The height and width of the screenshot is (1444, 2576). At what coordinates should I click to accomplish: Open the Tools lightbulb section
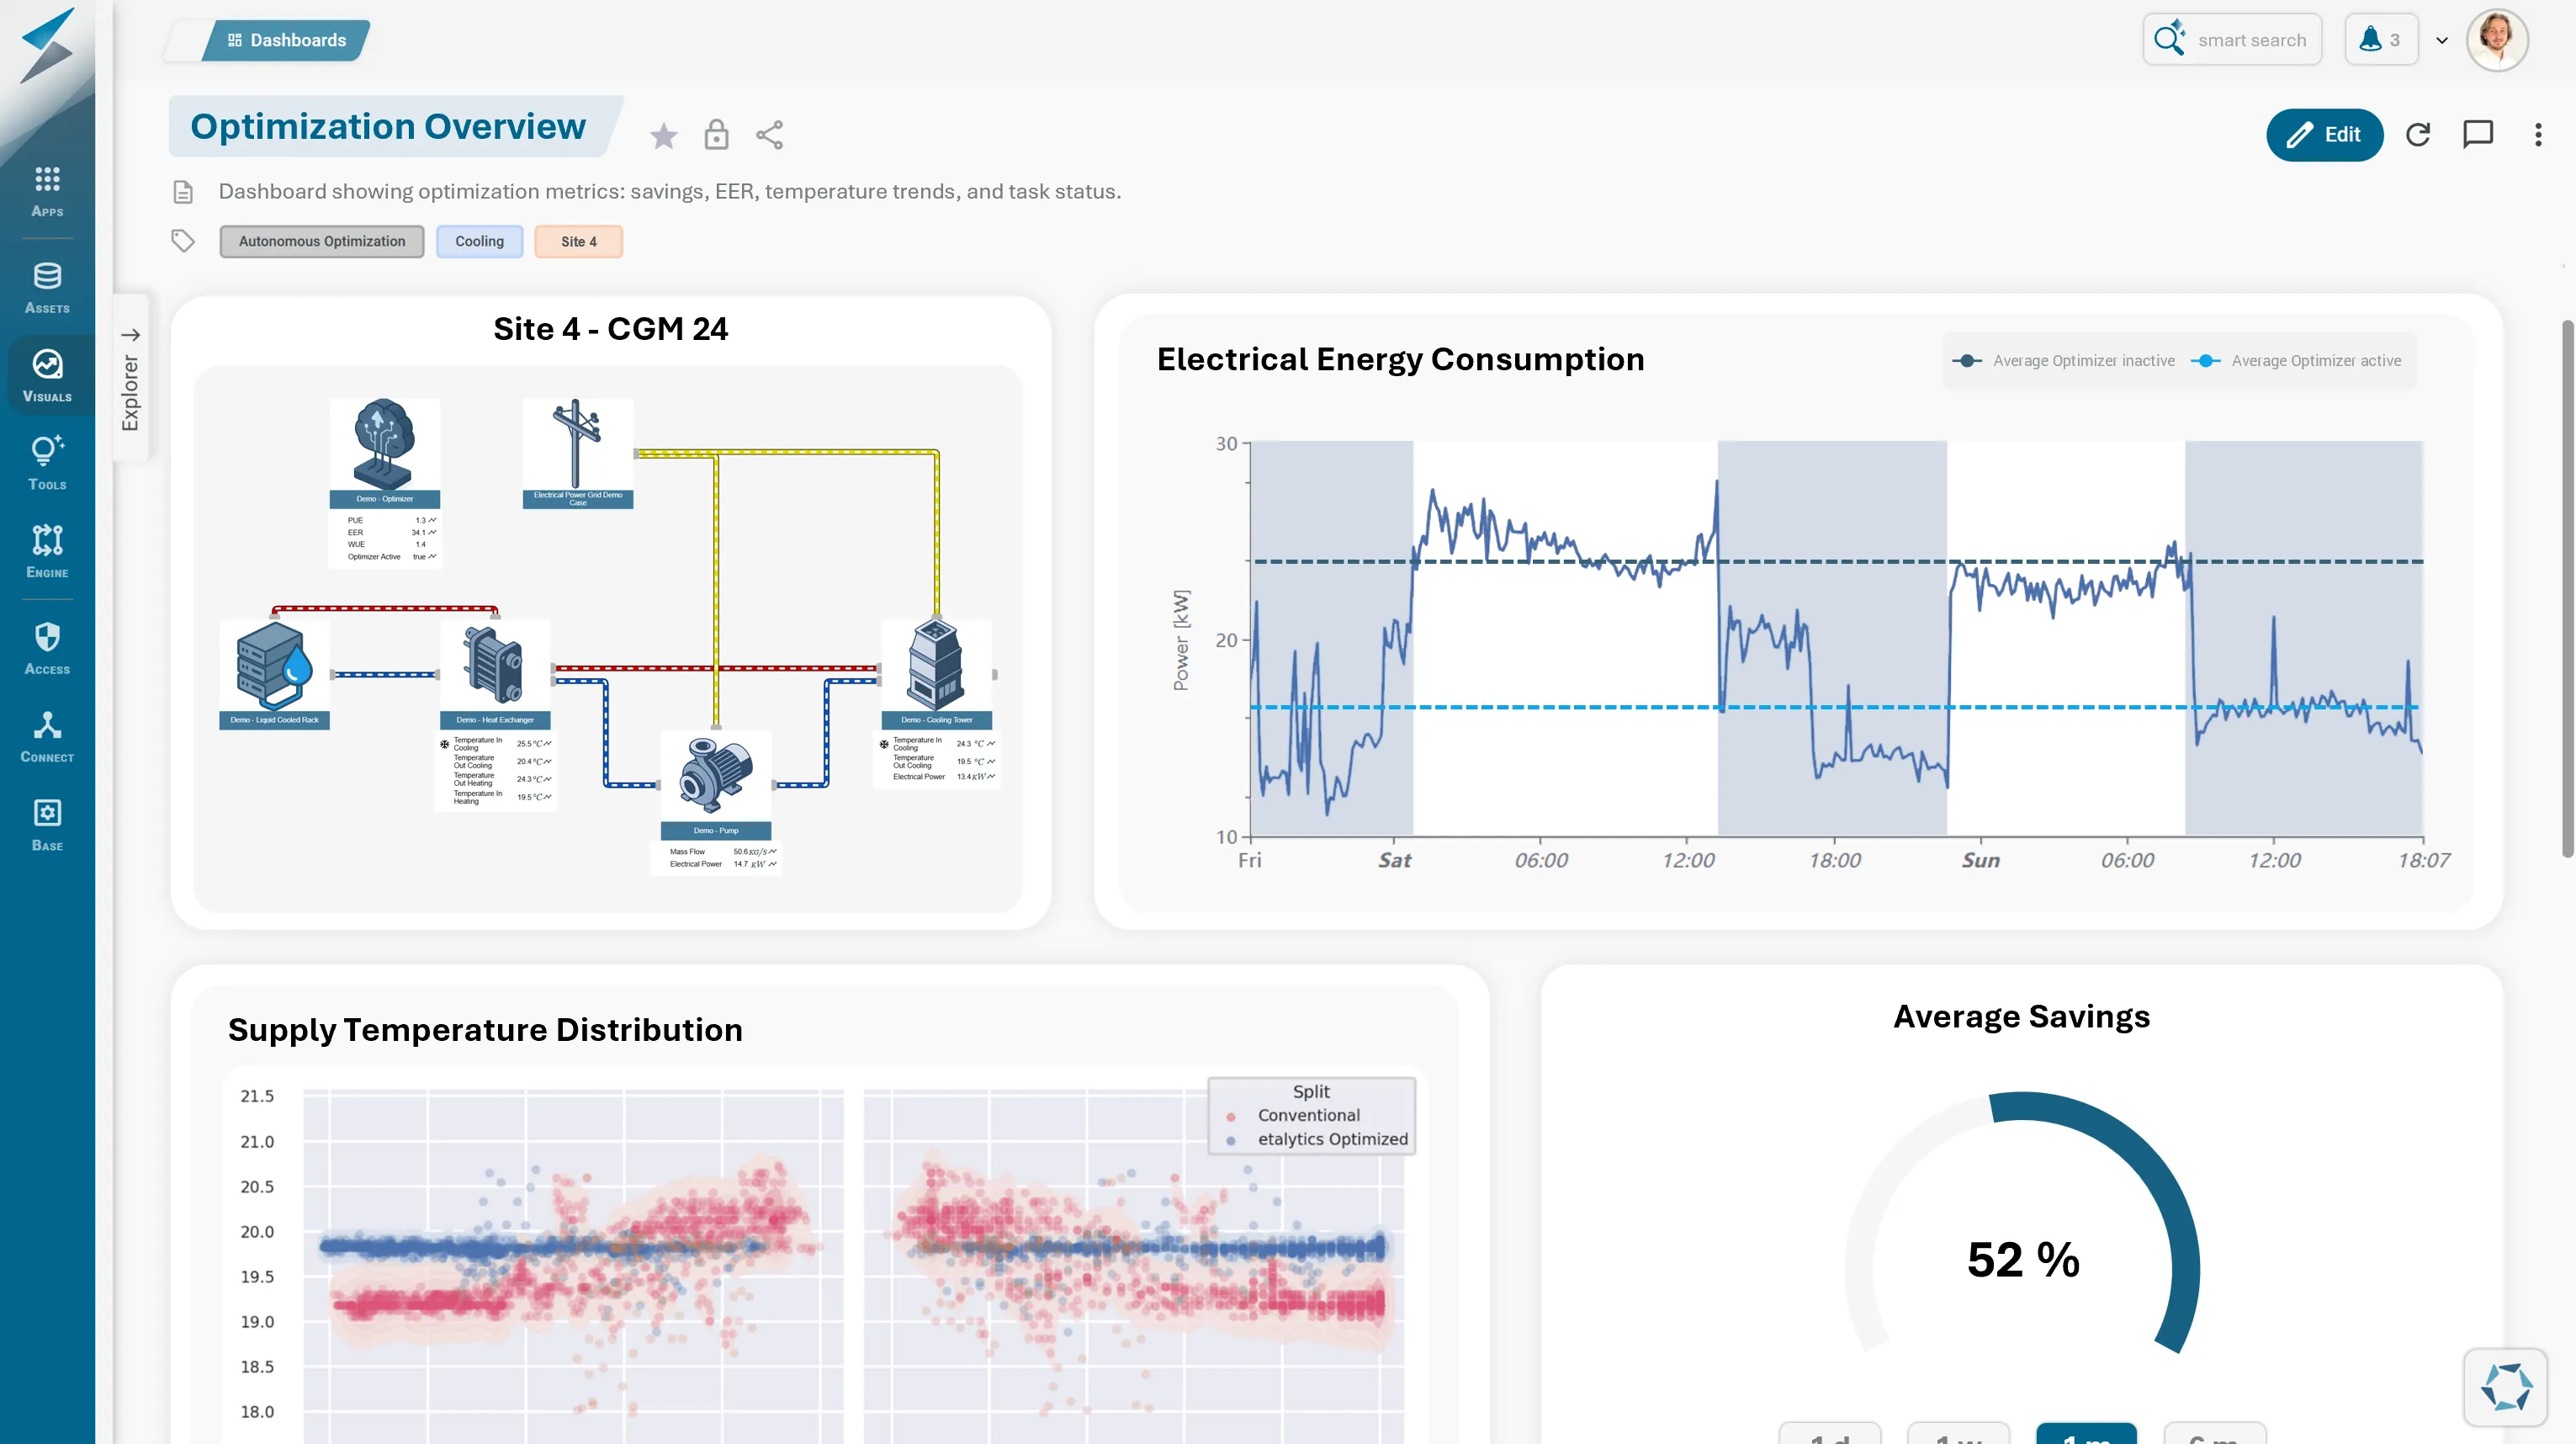tap(47, 462)
